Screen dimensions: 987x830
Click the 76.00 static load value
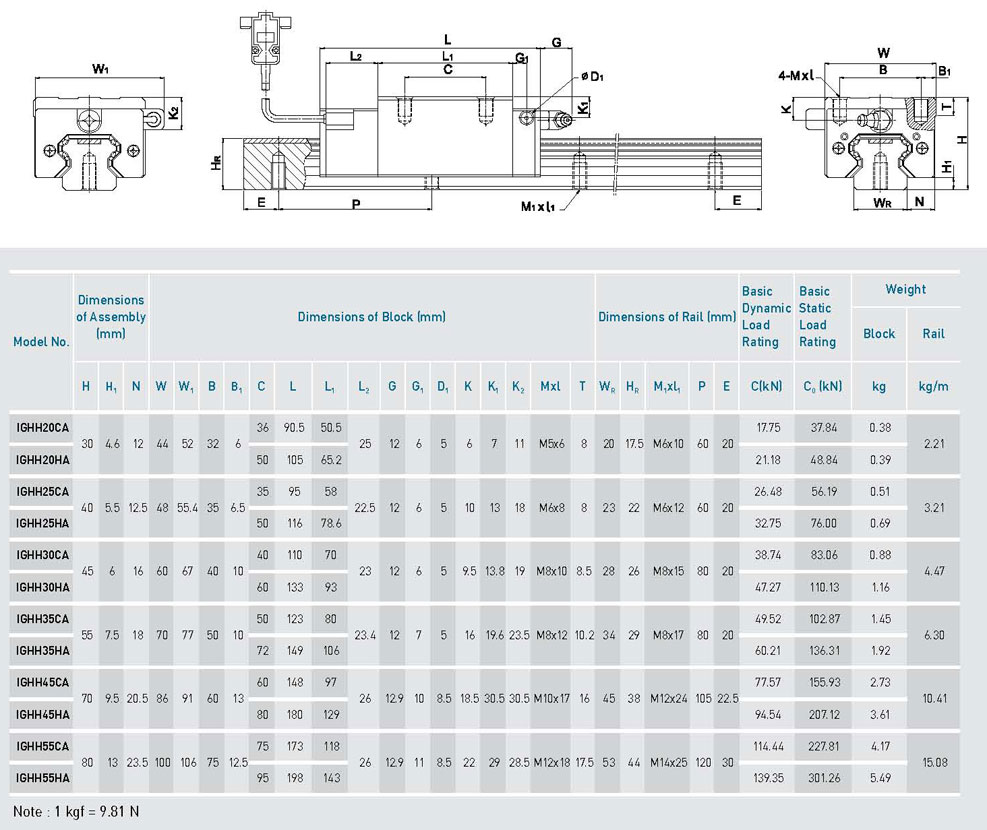click(824, 524)
